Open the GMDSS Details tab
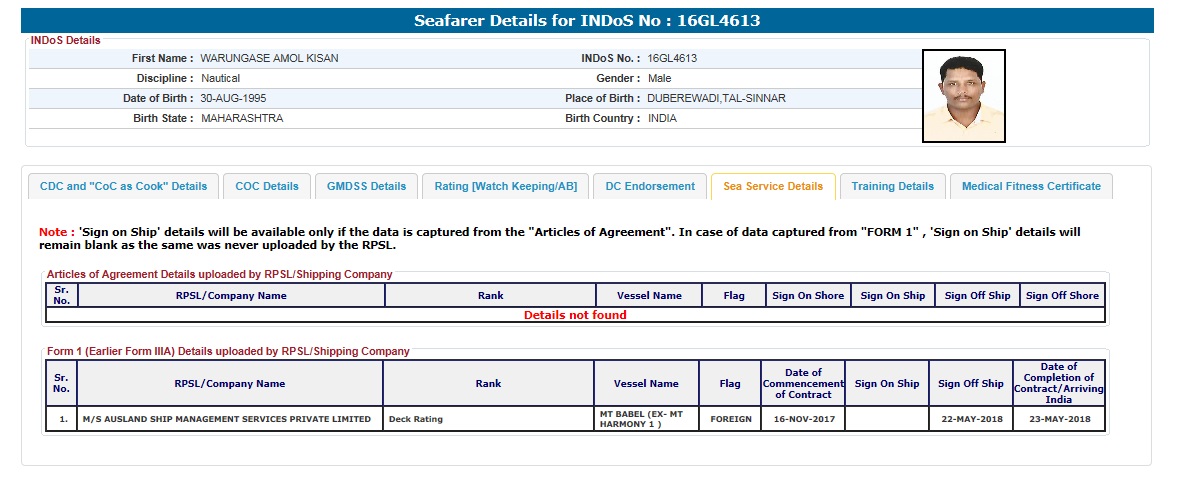Screen dimensions: 1181x483 pyautogui.click(x=367, y=186)
